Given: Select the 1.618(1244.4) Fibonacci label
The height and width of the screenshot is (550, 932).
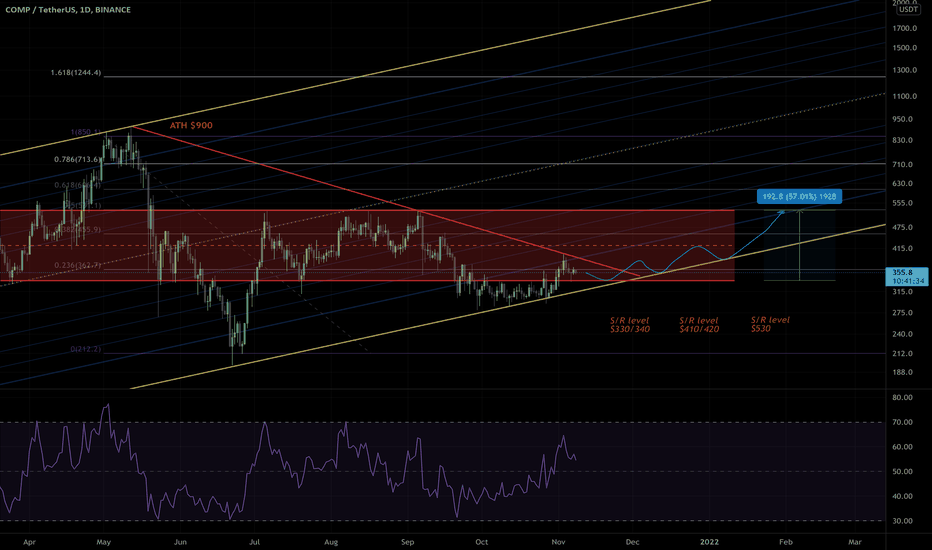Looking at the screenshot, I should [x=75, y=73].
